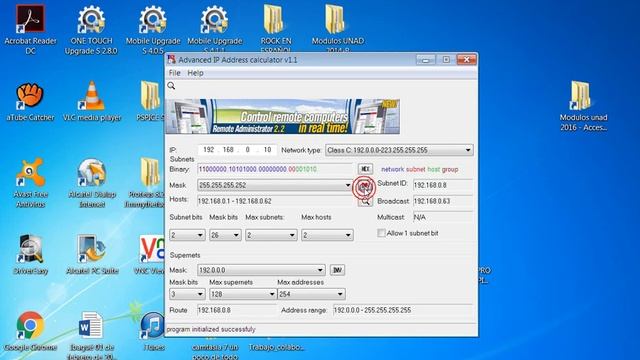The height and width of the screenshot is (360, 640).
Task: Open Mobile Upgrade S 4.0.5 shortcut
Action: pos(153,29)
